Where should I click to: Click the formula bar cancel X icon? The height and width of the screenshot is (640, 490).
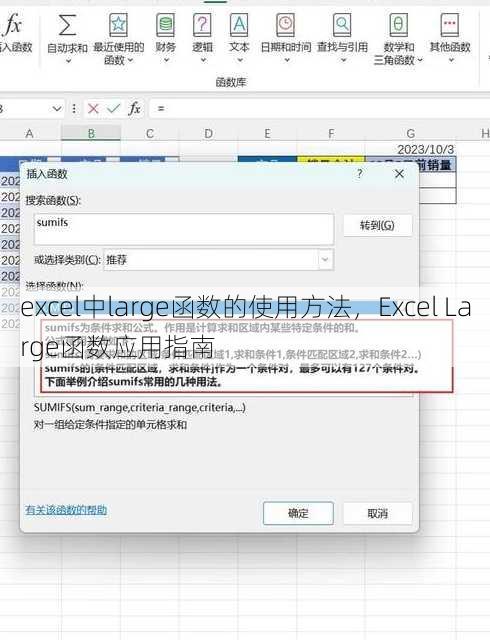pos(93,109)
